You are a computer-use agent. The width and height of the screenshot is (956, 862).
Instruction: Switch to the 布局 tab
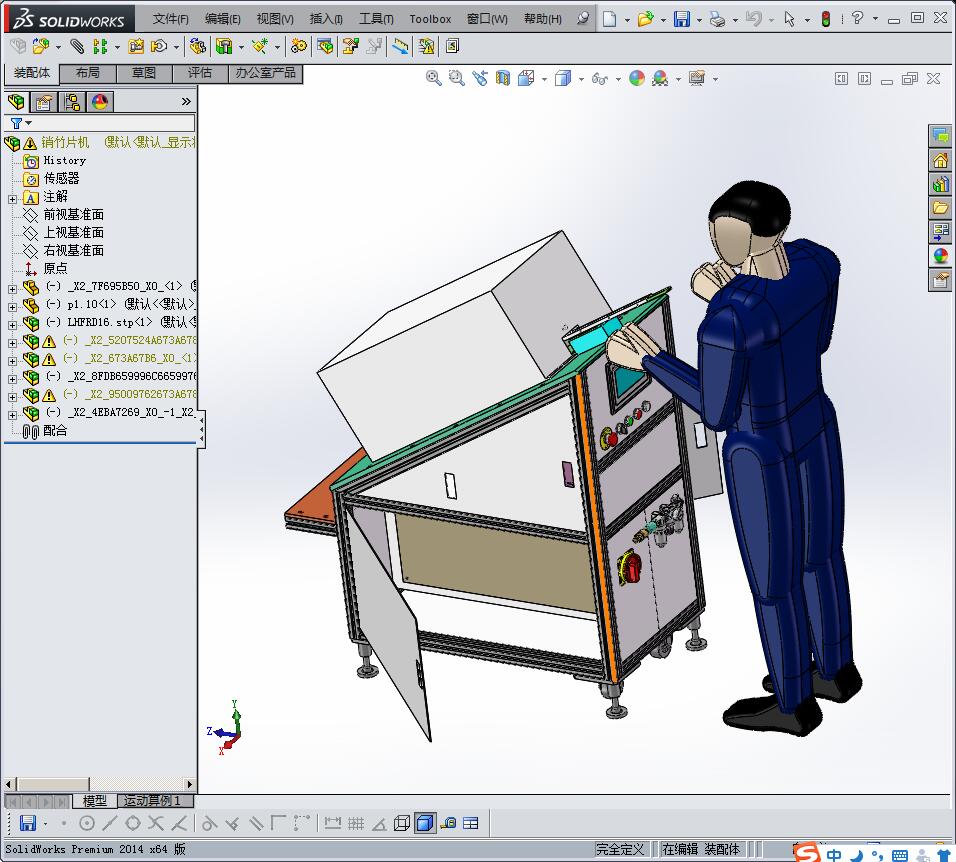(x=88, y=73)
